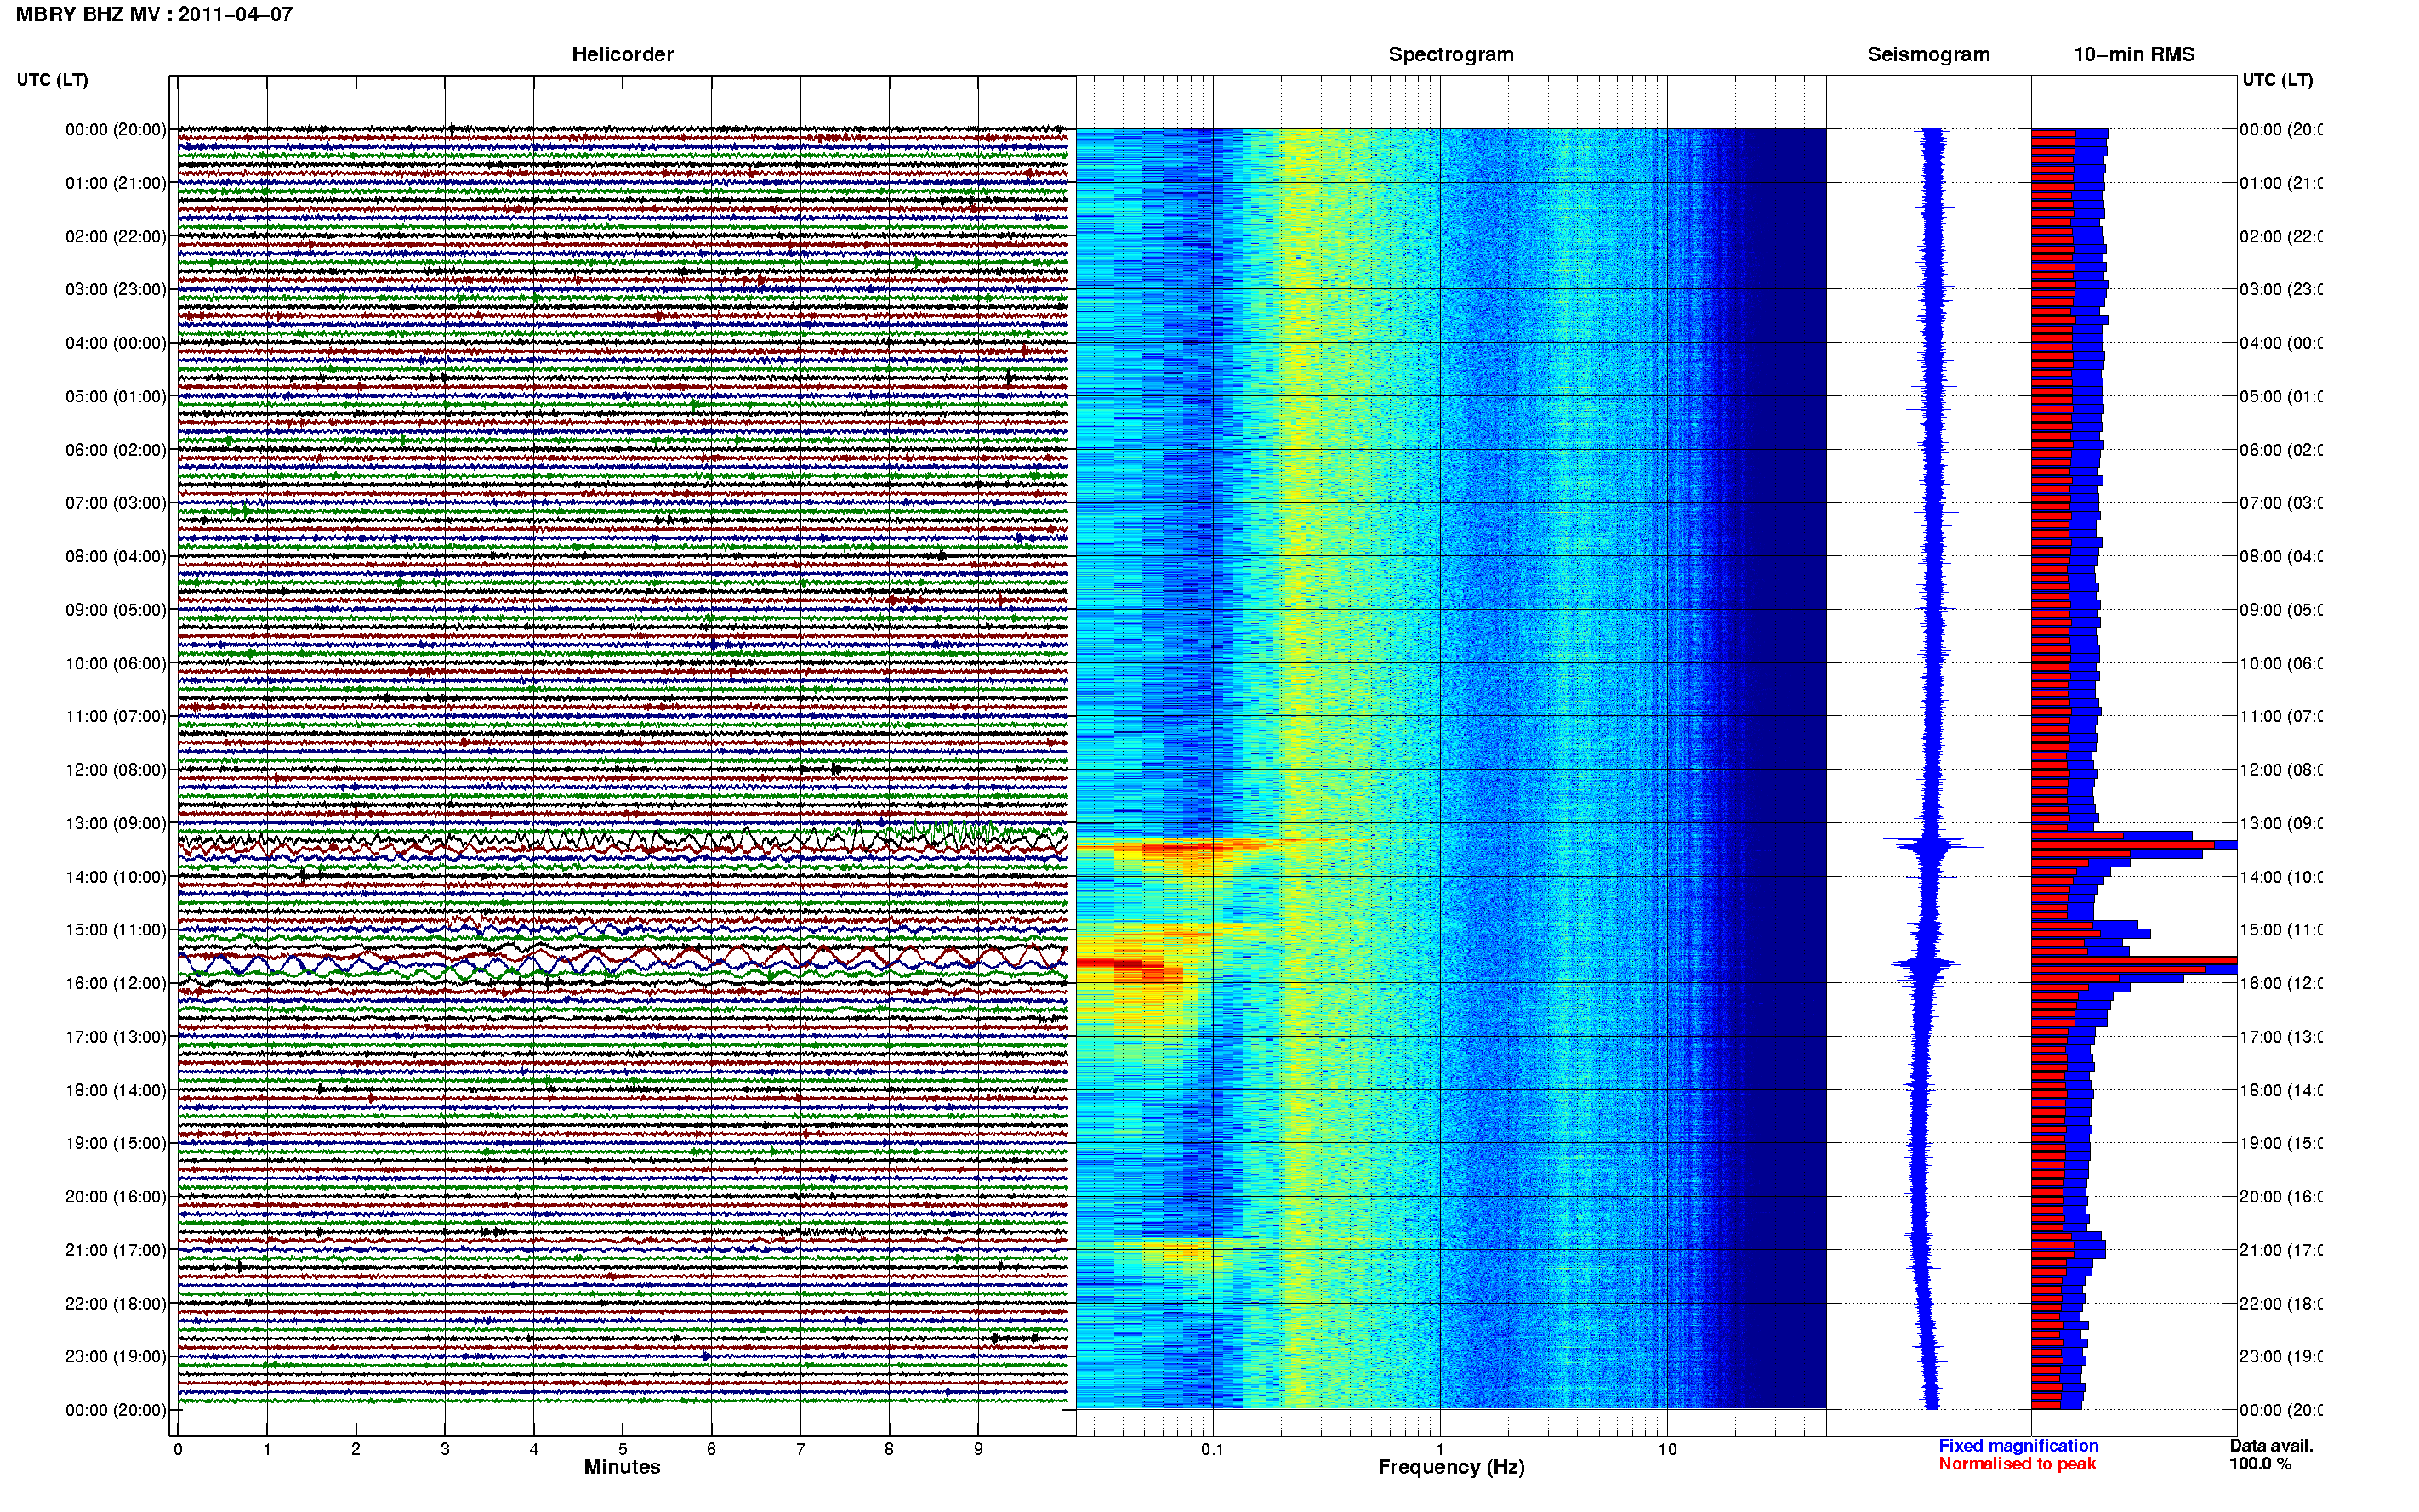The image size is (2419, 1512).
Task: Click the left time label '08:00 (04:00)'
Action: coord(116,556)
